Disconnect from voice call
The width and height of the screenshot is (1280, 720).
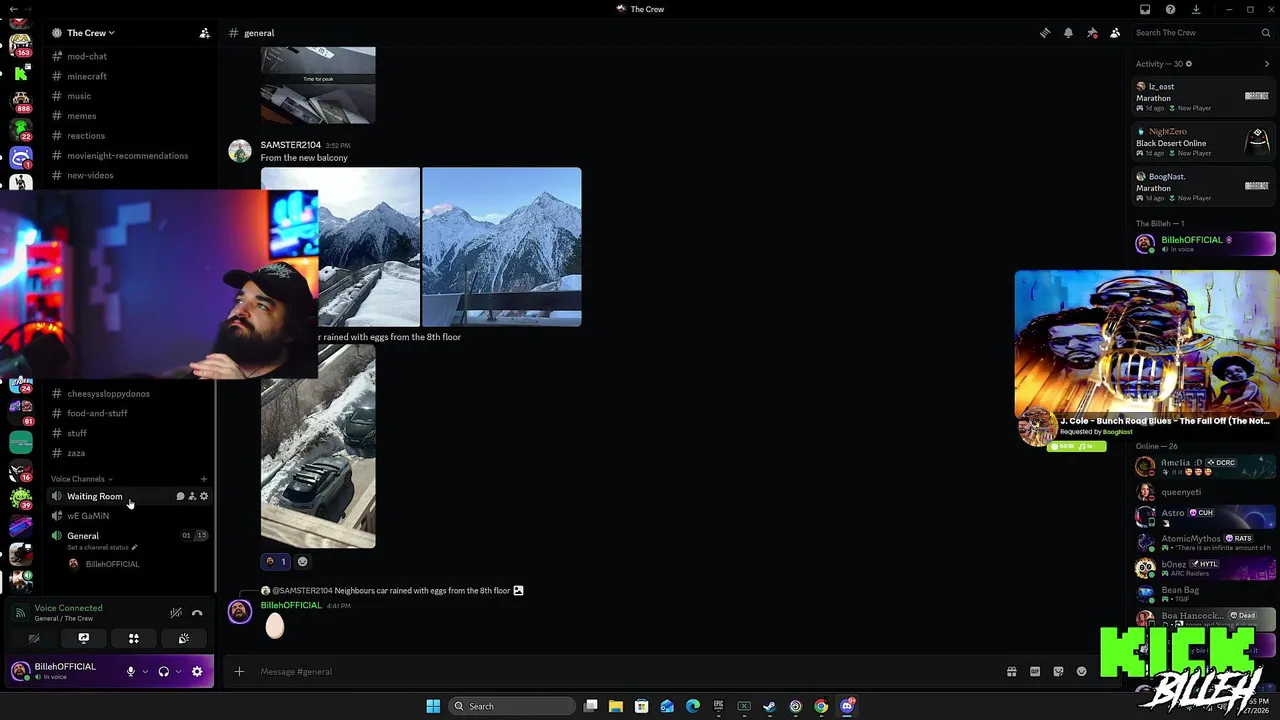pyautogui.click(x=197, y=613)
